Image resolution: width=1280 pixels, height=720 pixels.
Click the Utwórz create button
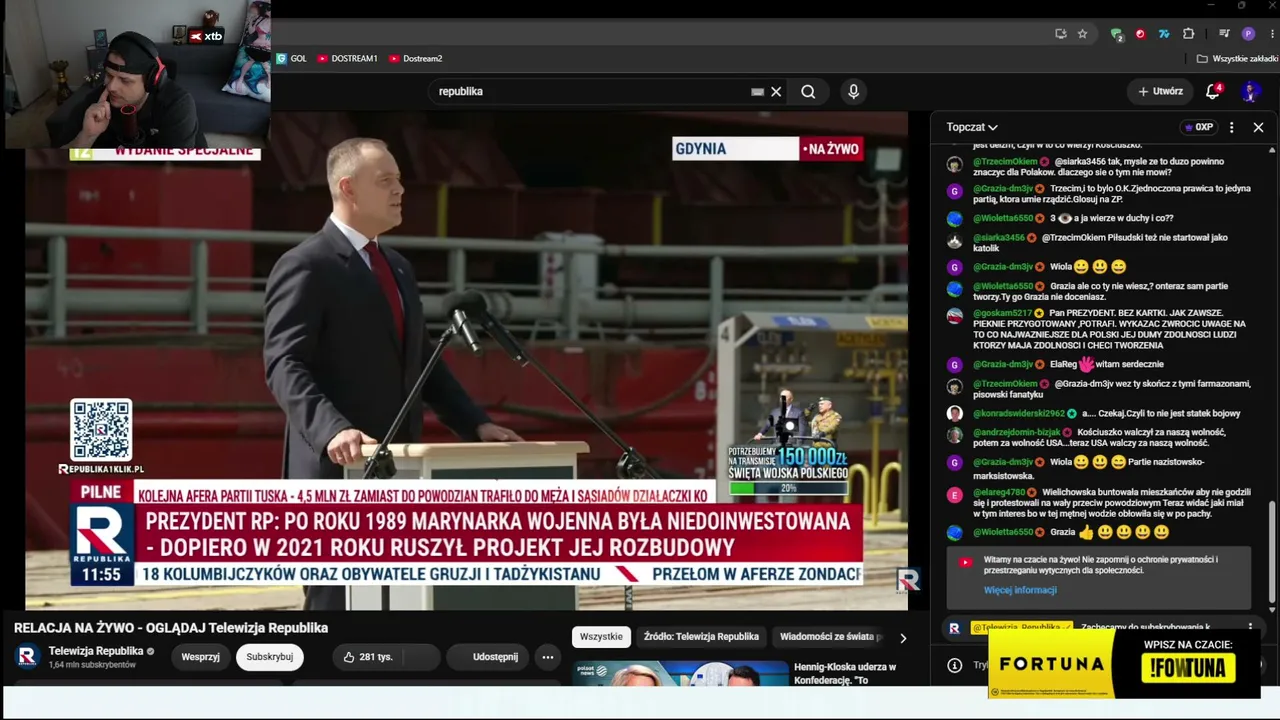coord(1160,92)
